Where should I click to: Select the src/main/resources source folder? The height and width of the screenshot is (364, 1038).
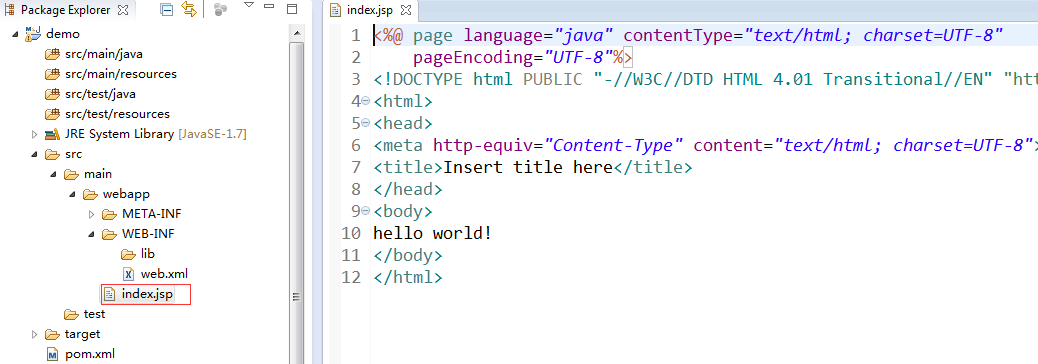click(x=120, y=74)
